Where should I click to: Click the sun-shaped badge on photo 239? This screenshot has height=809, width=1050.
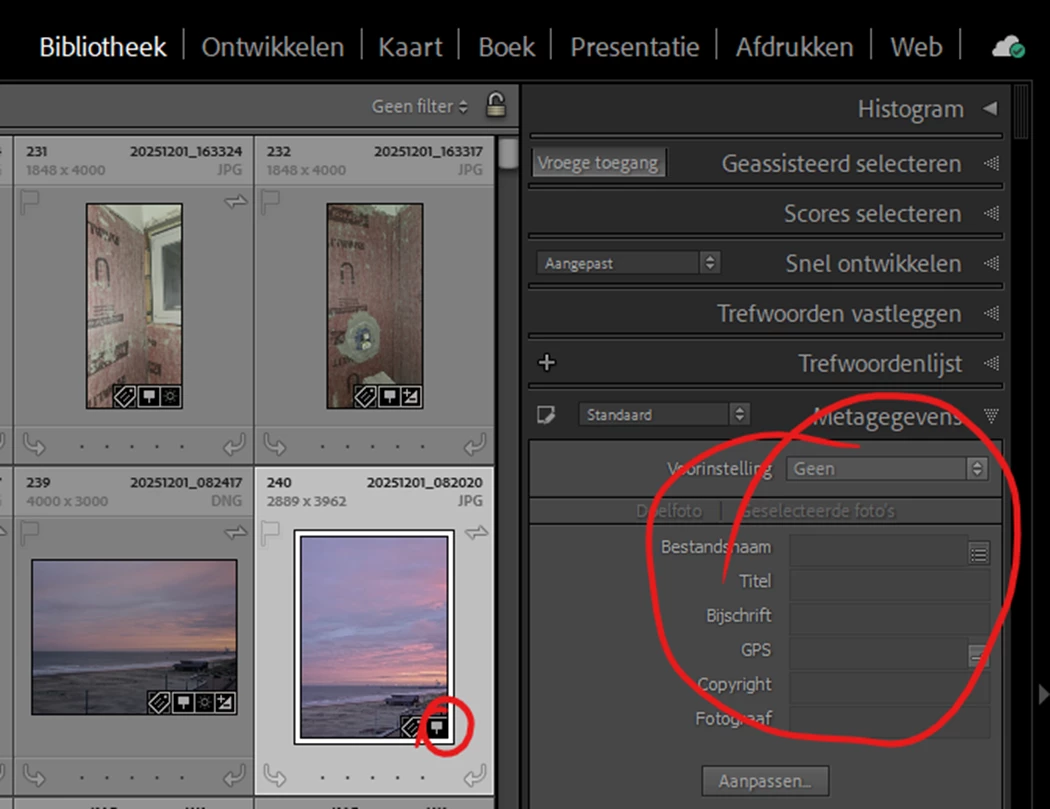pyautogui.click(x=204, y=703)
